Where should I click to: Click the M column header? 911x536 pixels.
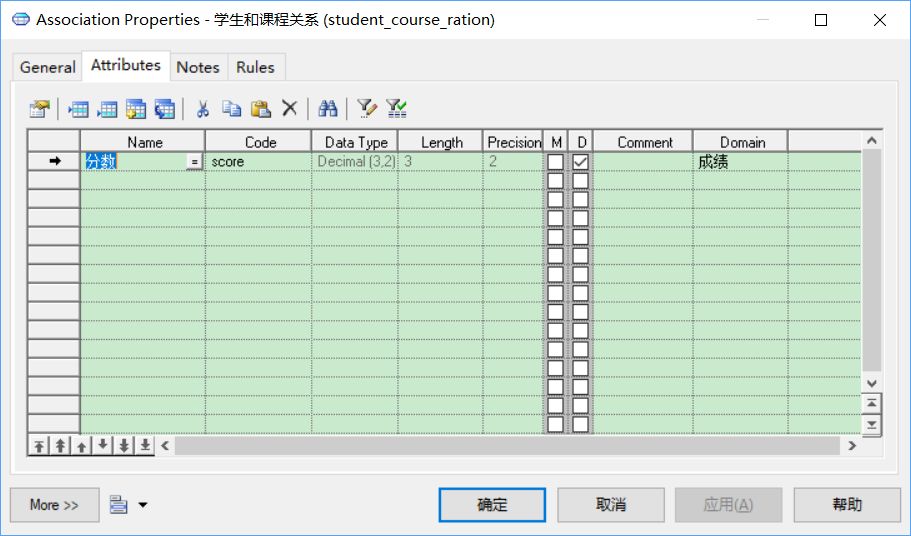point(555,142)
